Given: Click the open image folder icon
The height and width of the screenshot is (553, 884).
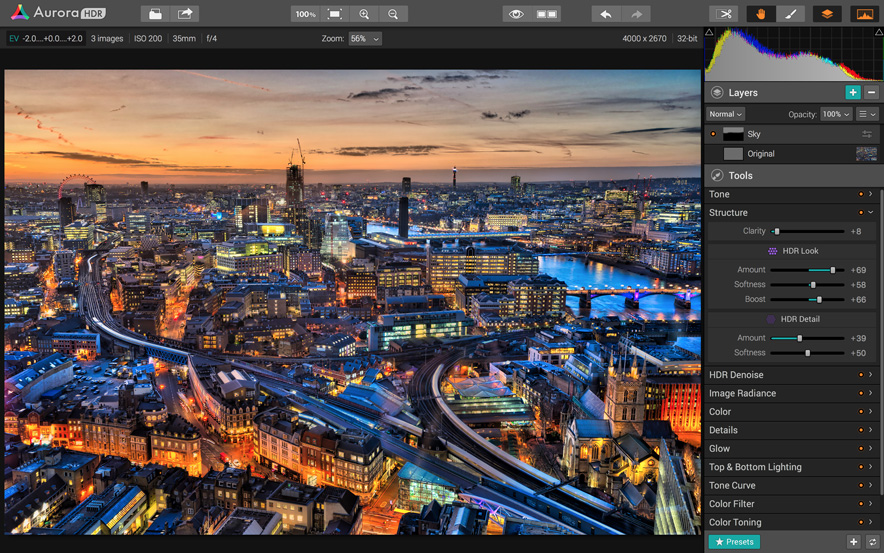Looking at the screenshot, I should [154, 14].
